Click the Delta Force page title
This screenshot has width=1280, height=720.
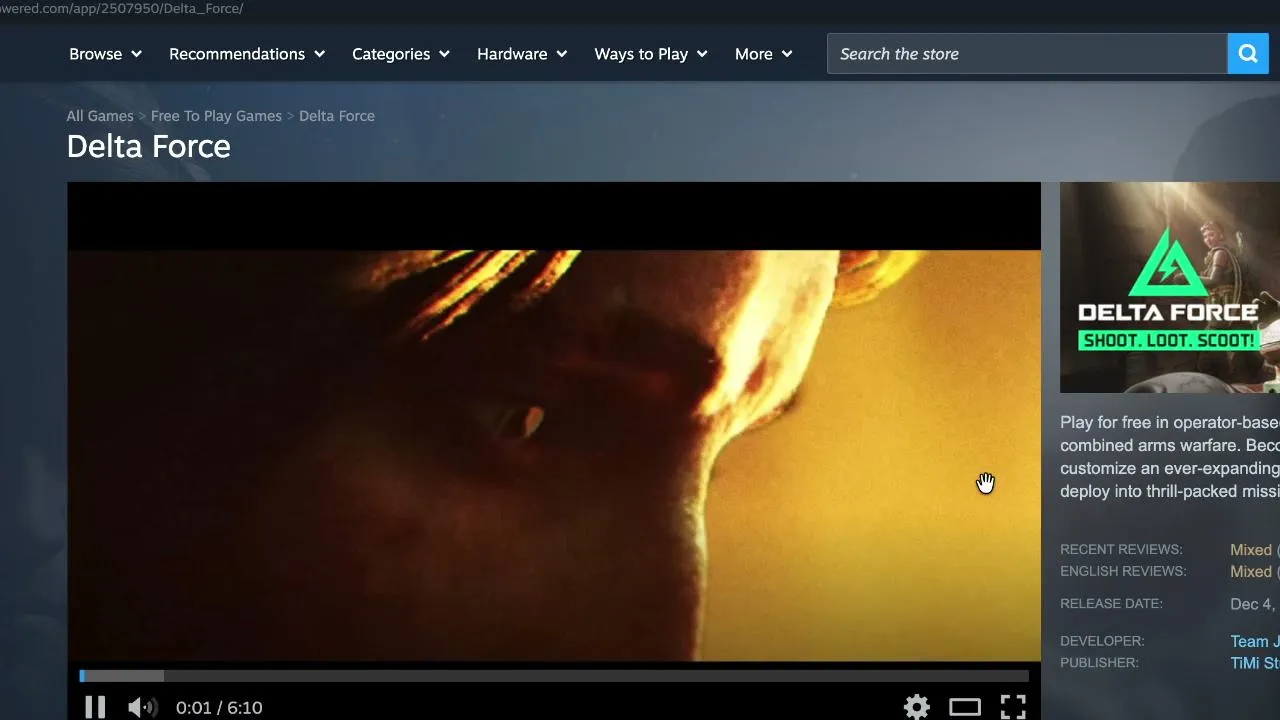pyautogui.click(x=149, y=147)
